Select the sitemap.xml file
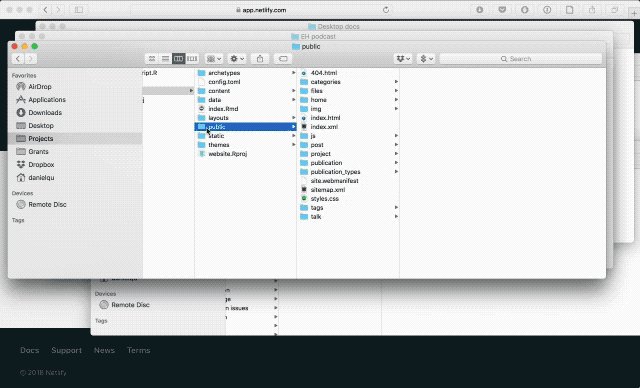 point(348,190)
